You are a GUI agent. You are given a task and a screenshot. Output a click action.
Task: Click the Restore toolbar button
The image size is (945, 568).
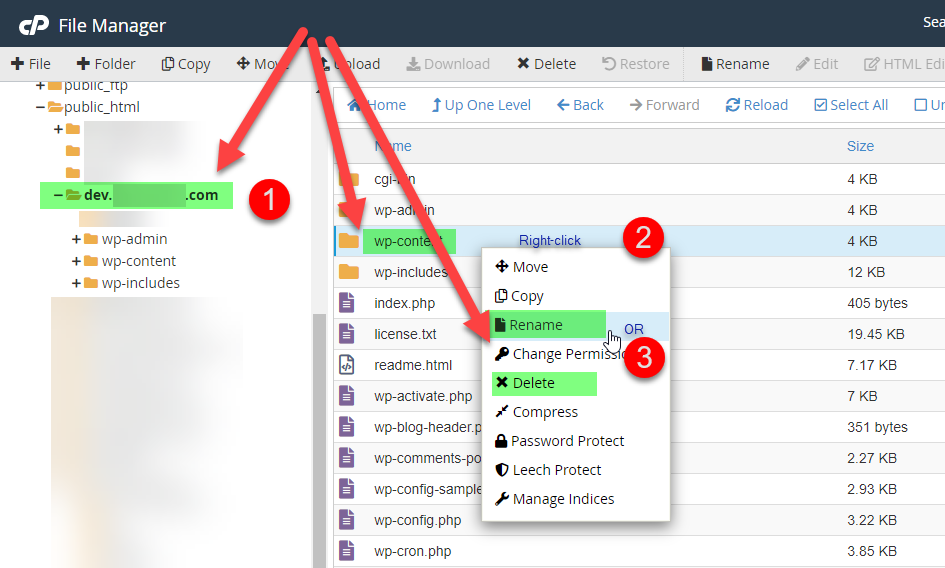click(636, 64)
